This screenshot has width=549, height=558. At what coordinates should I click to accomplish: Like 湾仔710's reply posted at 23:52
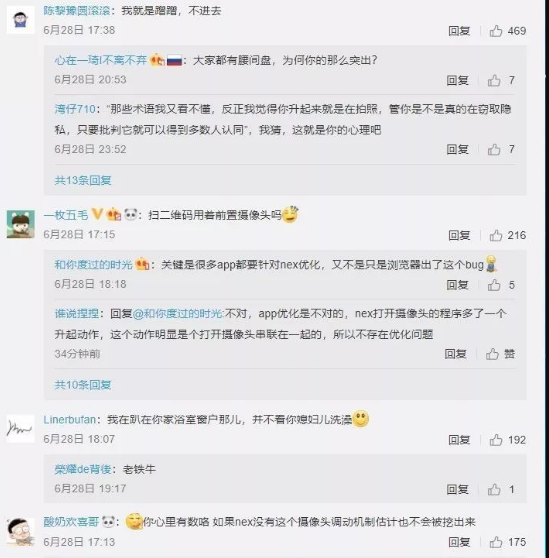click(x=494, y=149)
